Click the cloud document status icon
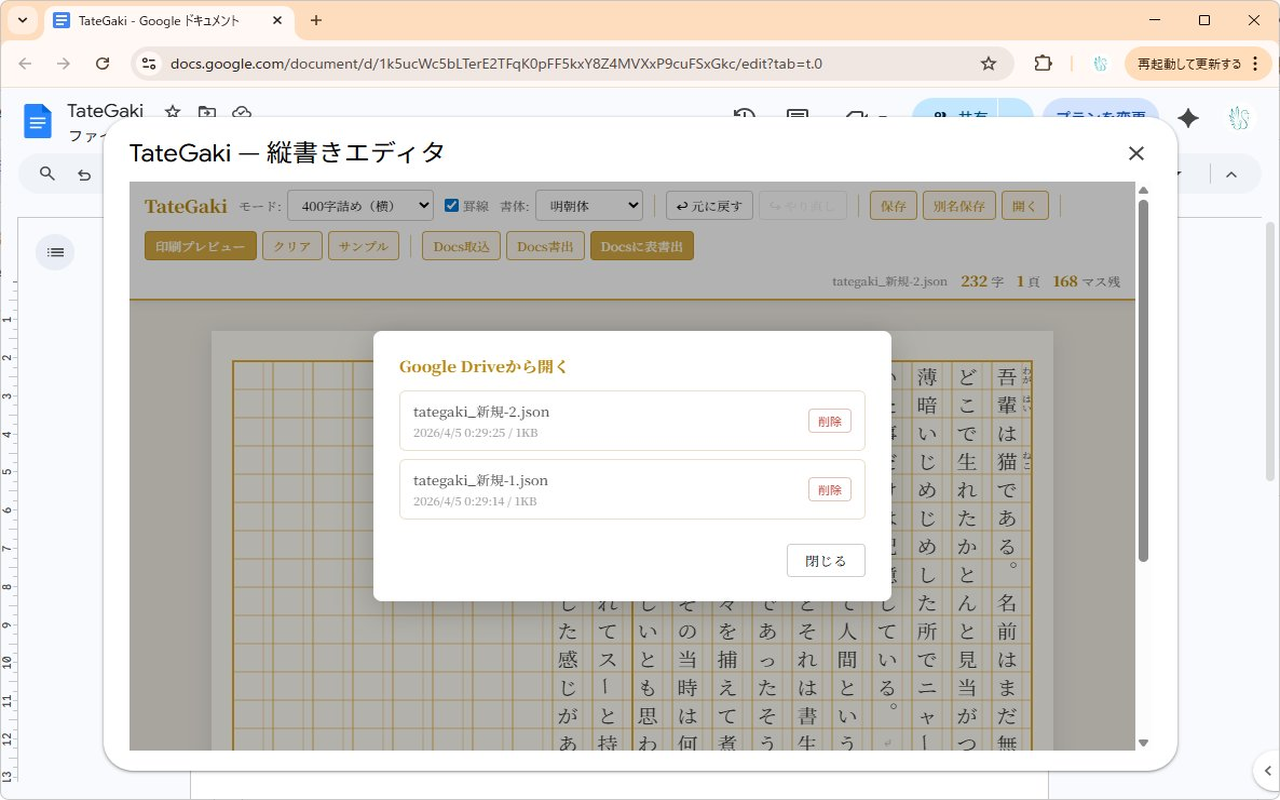Image resolution: width=1280 pixels, height=800 pixels. [x=241, y=112]
